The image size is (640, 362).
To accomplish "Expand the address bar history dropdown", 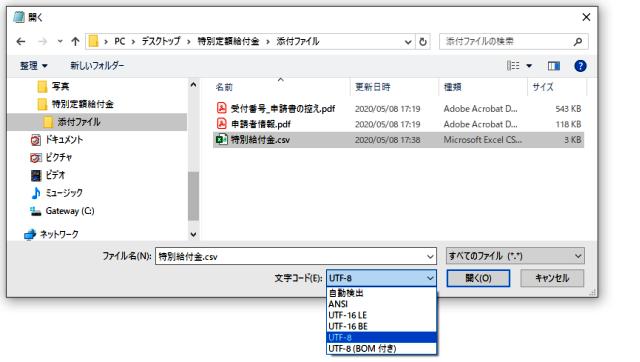I will [x=408, y=42].
